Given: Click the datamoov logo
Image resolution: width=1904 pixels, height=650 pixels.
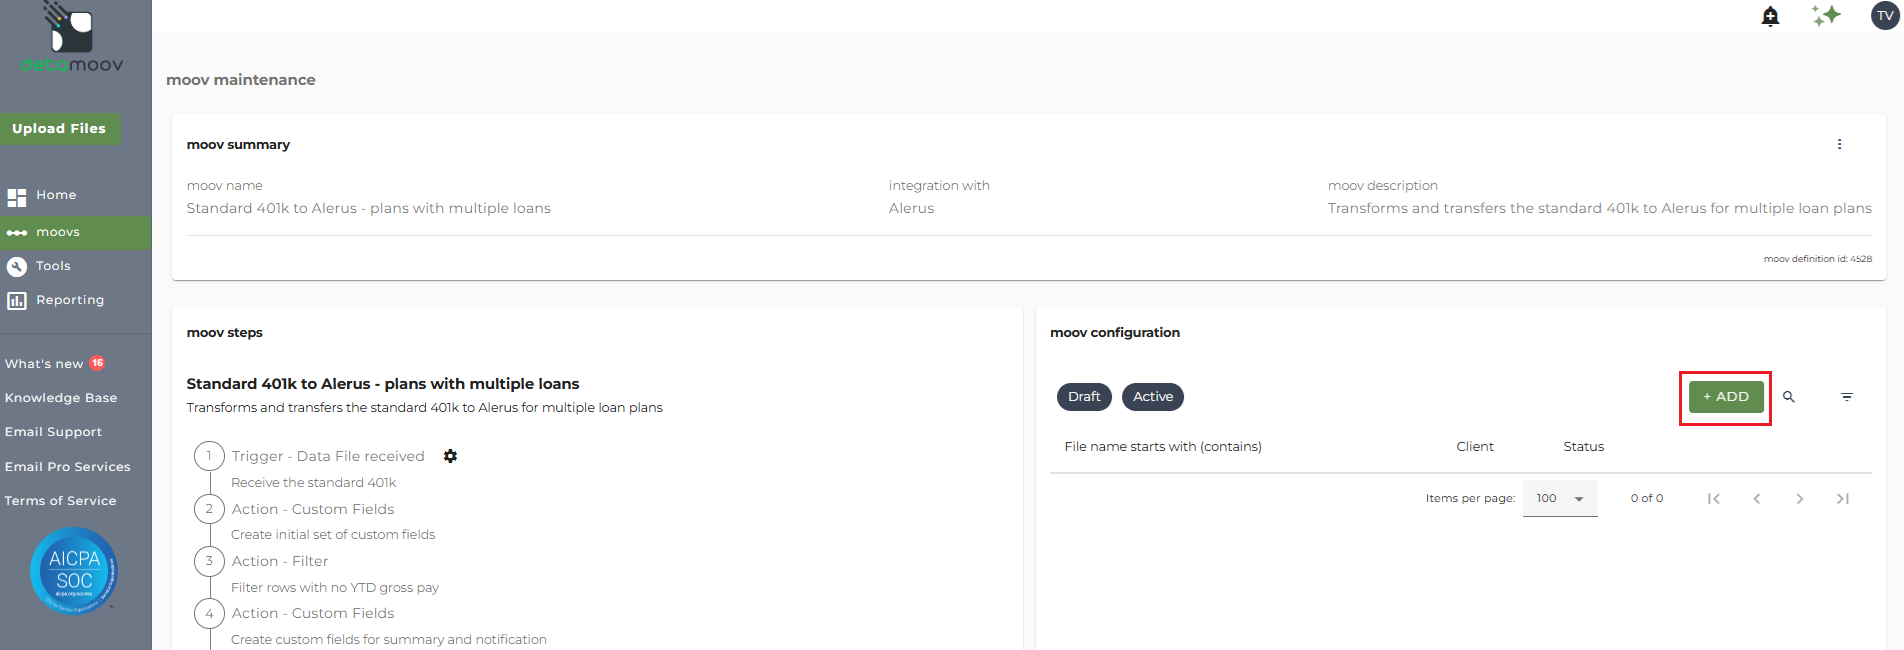Looking at the screenshot, I should (72, 38).
